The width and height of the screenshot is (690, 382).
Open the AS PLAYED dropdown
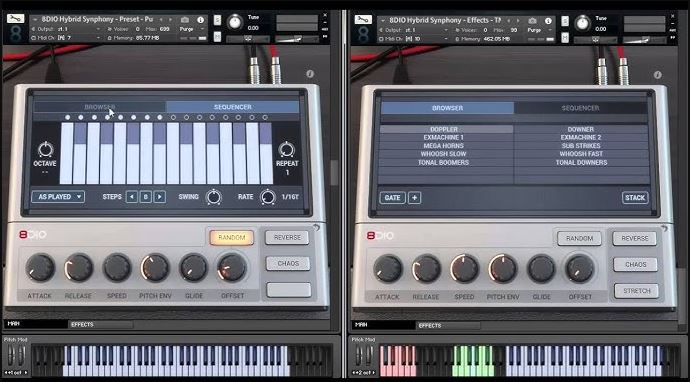click(58, 197)
